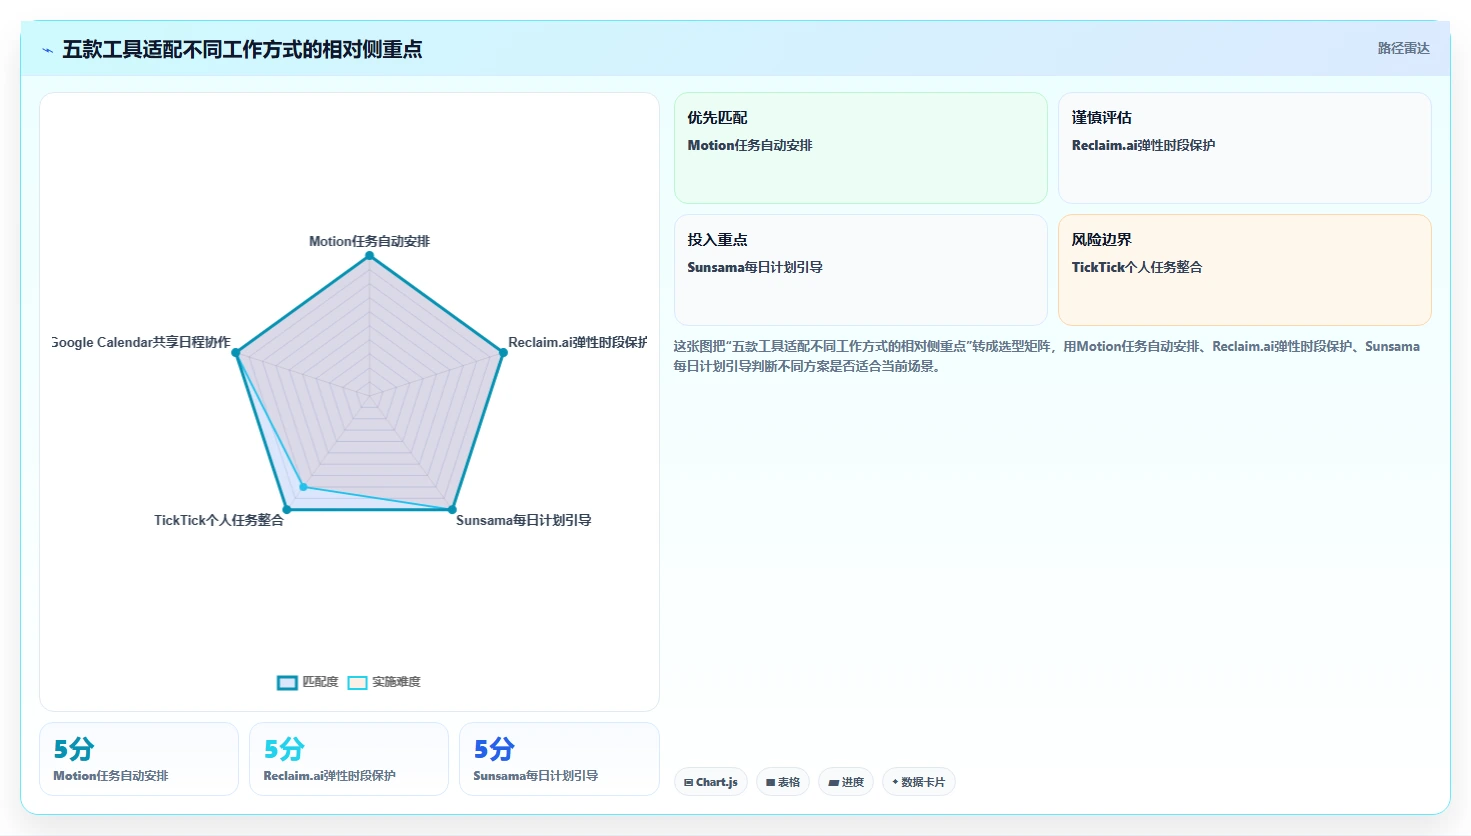The image size is (1471, 836).
Task: Click the 数据卡片 tag pill
Action: pyautogui.click(x=919, y=782)
